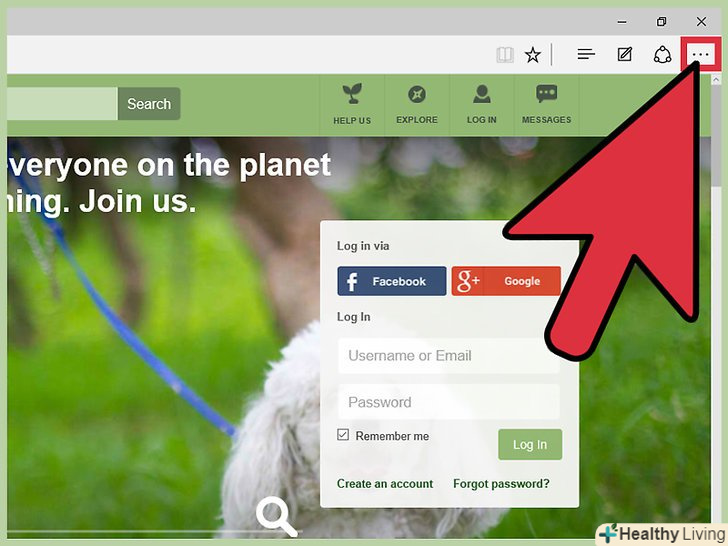The height and width of the screenshot is (546, 728).
Task: Follow the Create an account link
Action: coord(385,484)
